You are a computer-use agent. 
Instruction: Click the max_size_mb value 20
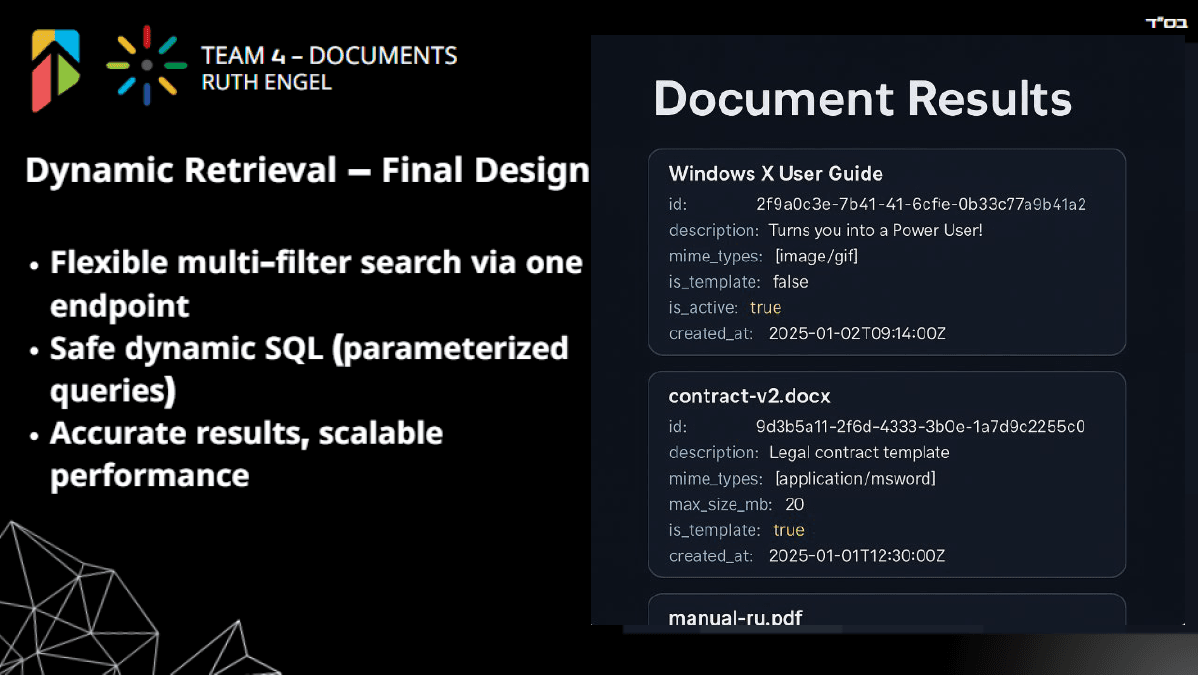(794, 504)
